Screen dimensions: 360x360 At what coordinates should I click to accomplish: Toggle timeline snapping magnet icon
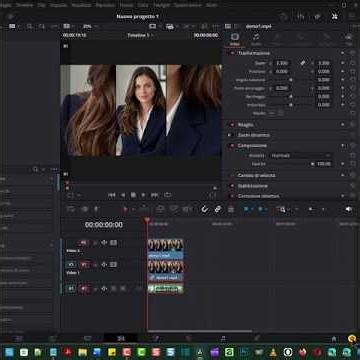tap(204, 209)
